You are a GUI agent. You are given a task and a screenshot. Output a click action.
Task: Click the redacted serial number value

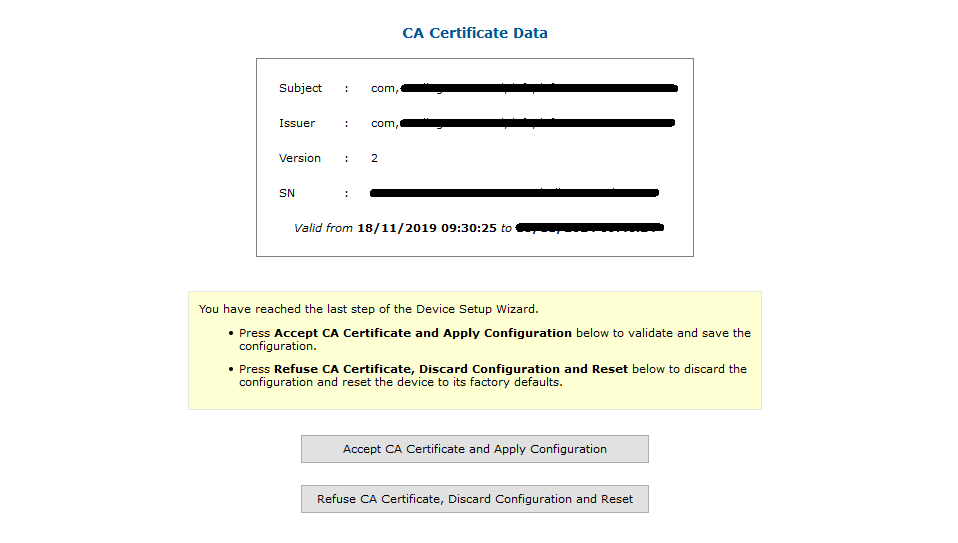click(x=514, y=193)
